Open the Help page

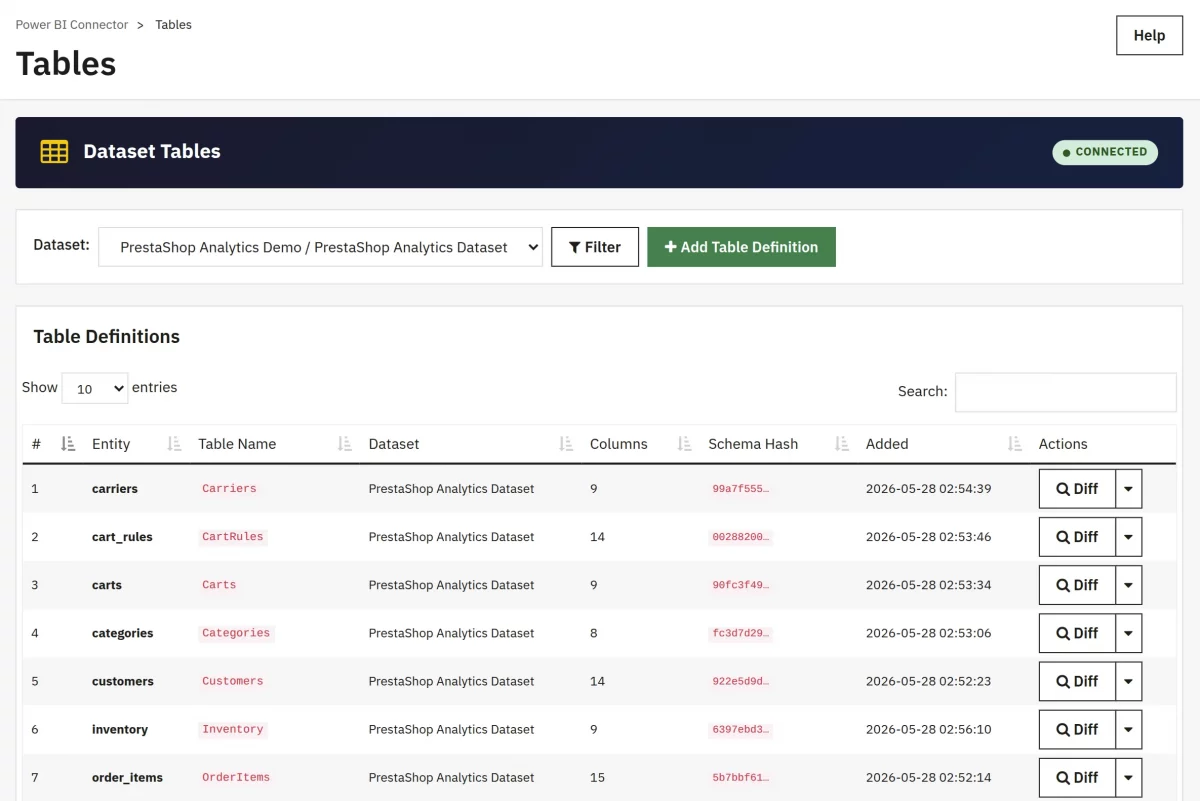pyautogui.click(x=1149, y=35)
